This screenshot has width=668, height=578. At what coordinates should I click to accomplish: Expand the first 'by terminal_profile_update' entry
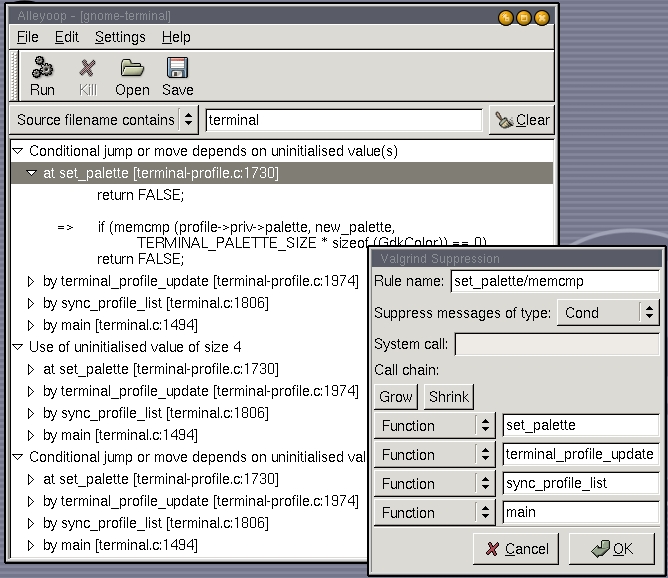pos(31,281)
